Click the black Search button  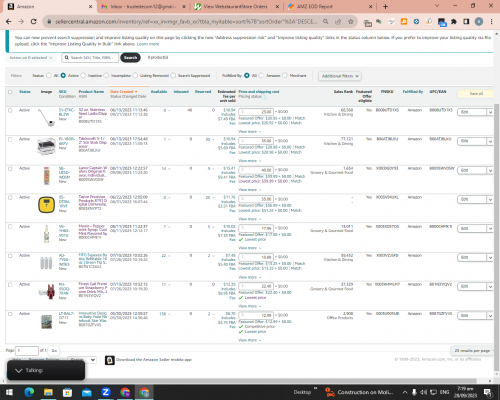[x=130, y=58]
